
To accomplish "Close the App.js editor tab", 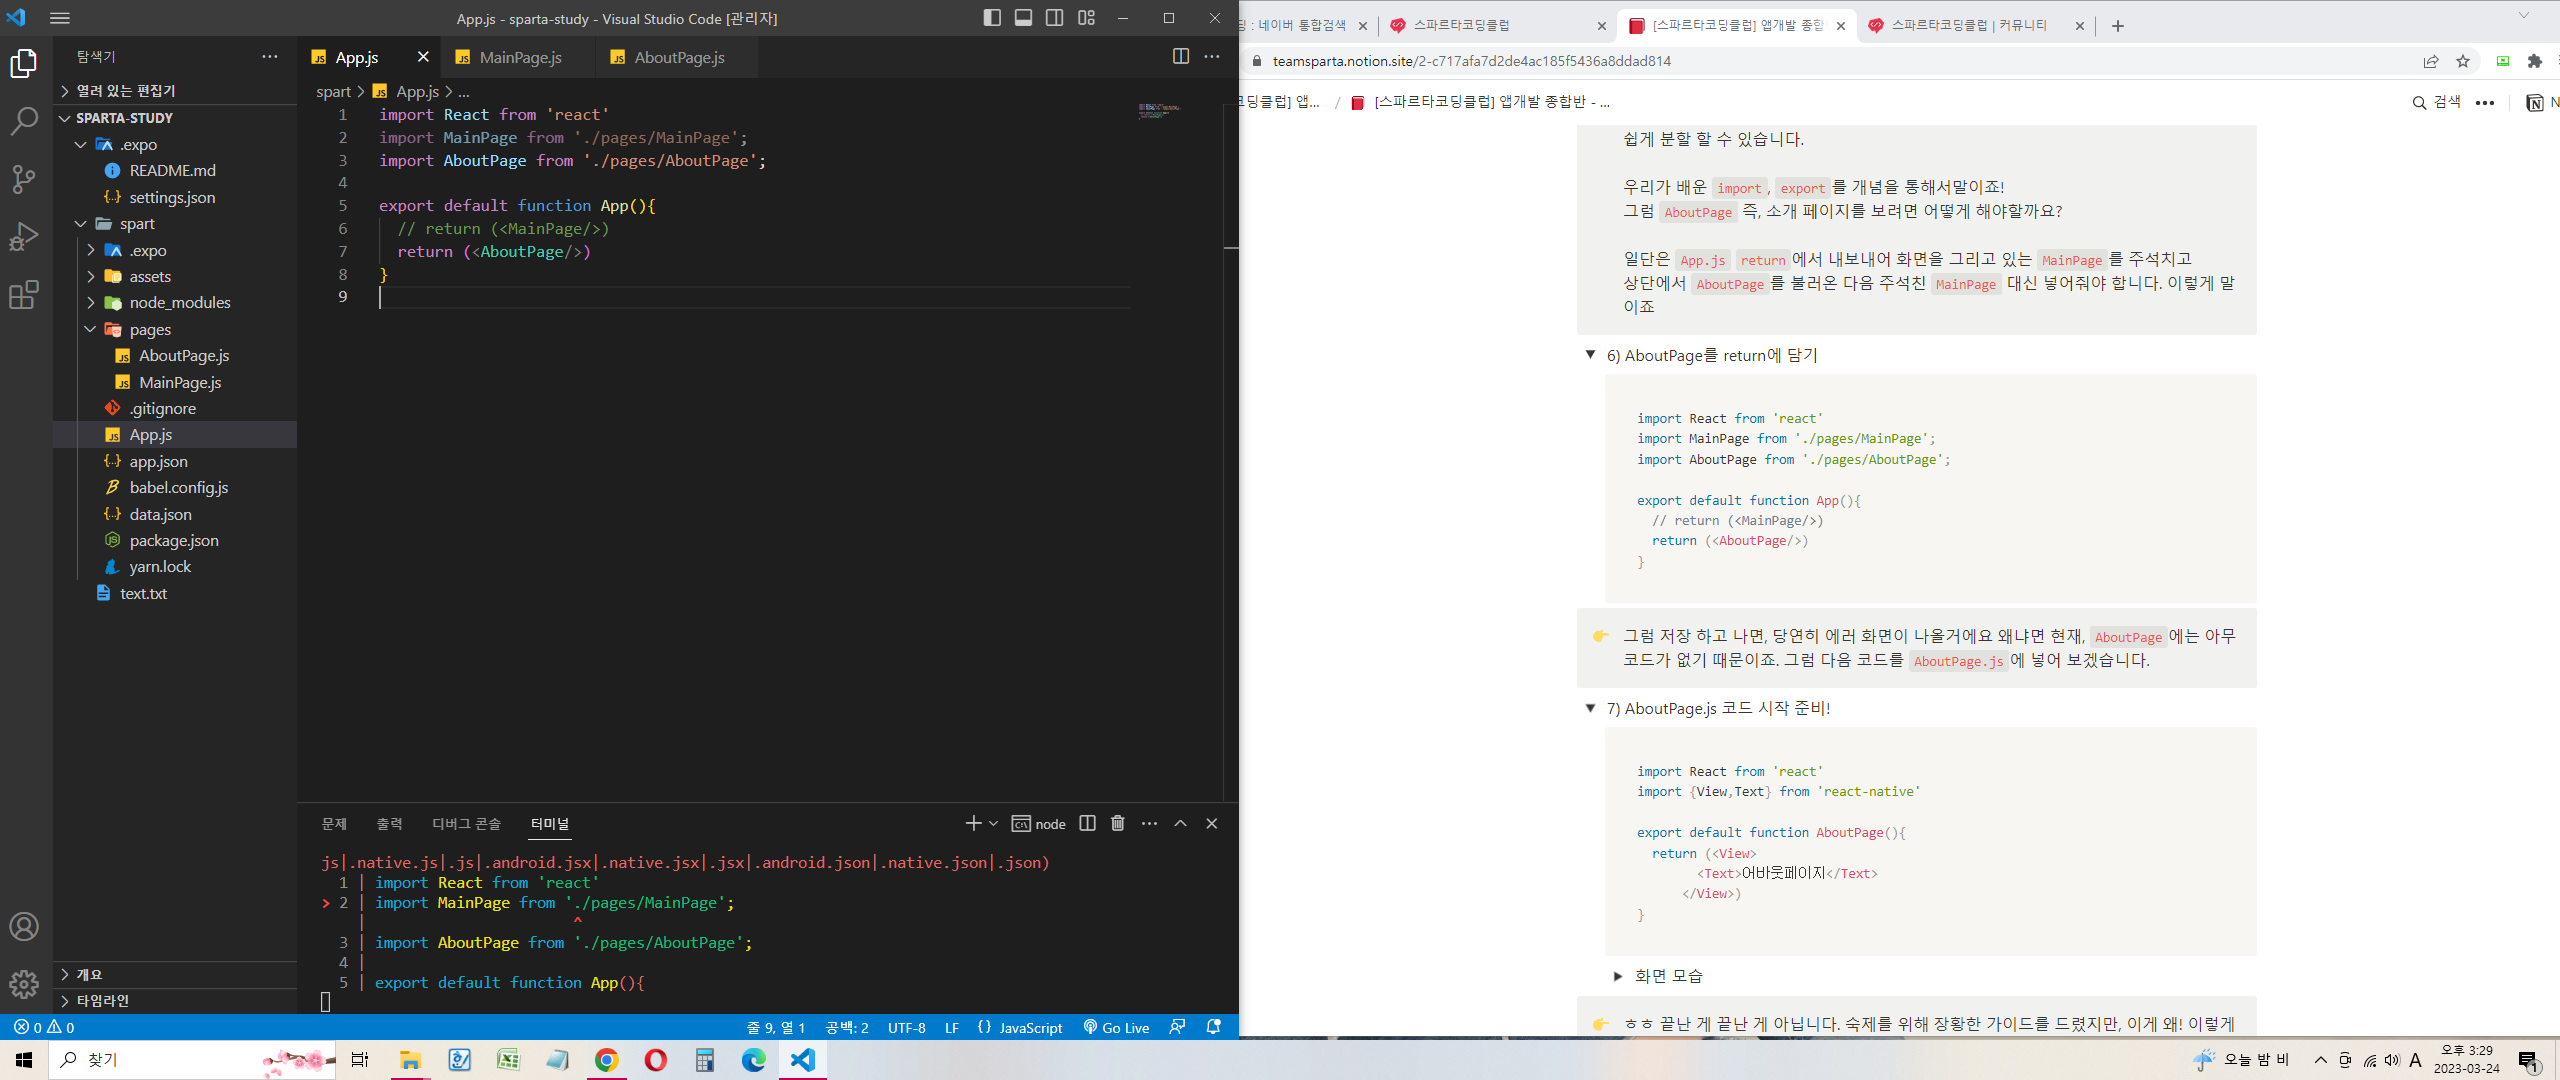I will (x=423, y=57).
